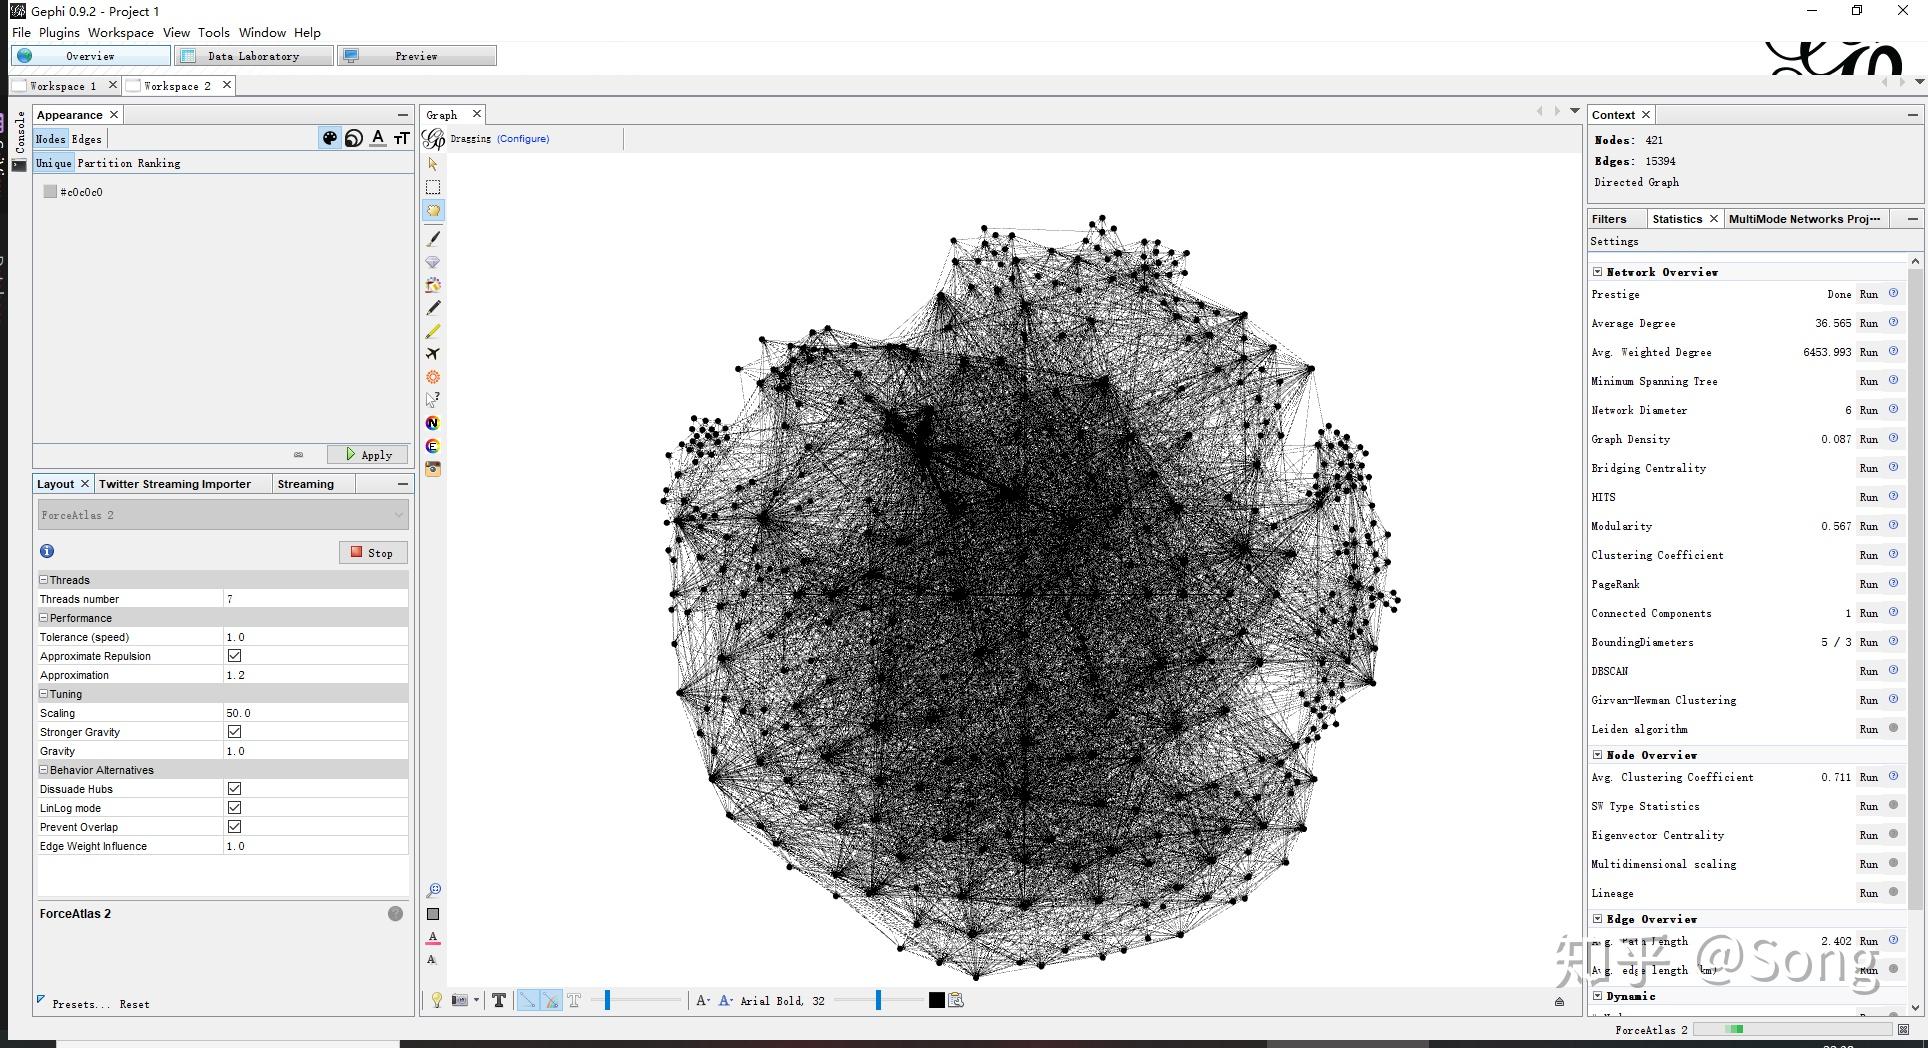Select the Brush paint-bucket tool

tap(433, 285)
